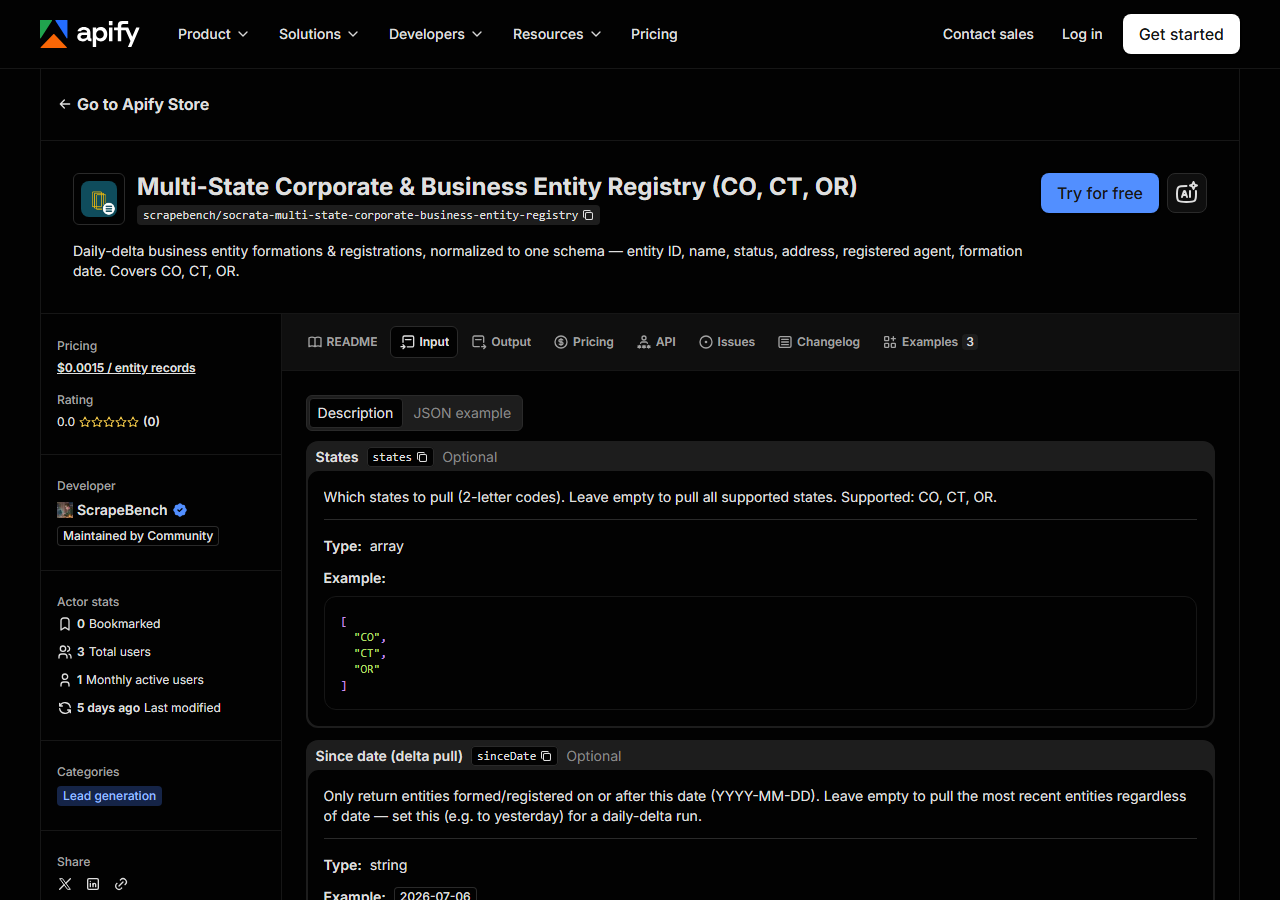1280x900 pixels.
Task: Copy the actor slug with copy icon
Action: [x=588, y=215]
